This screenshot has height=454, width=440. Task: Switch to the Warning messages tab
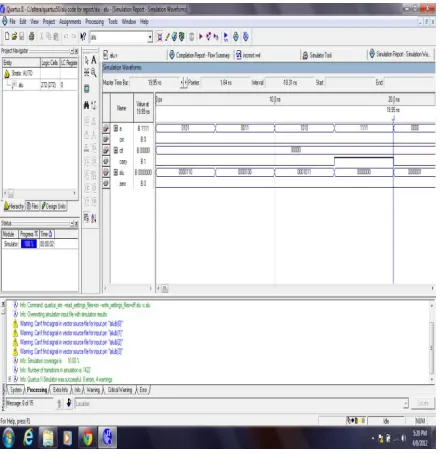pos(93,390)
